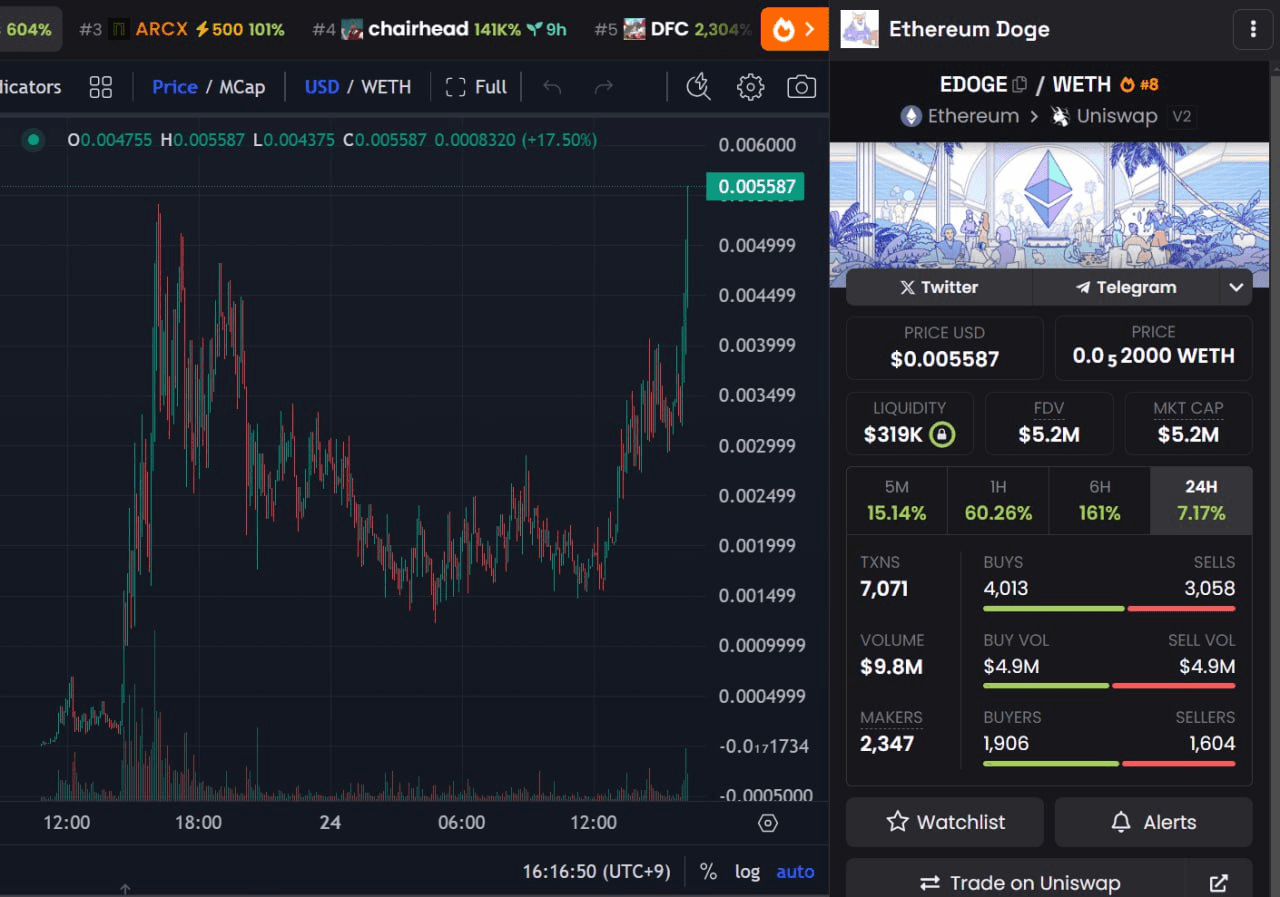
Task: Click the V2 version badge
Action: [x=1182, y=116]
